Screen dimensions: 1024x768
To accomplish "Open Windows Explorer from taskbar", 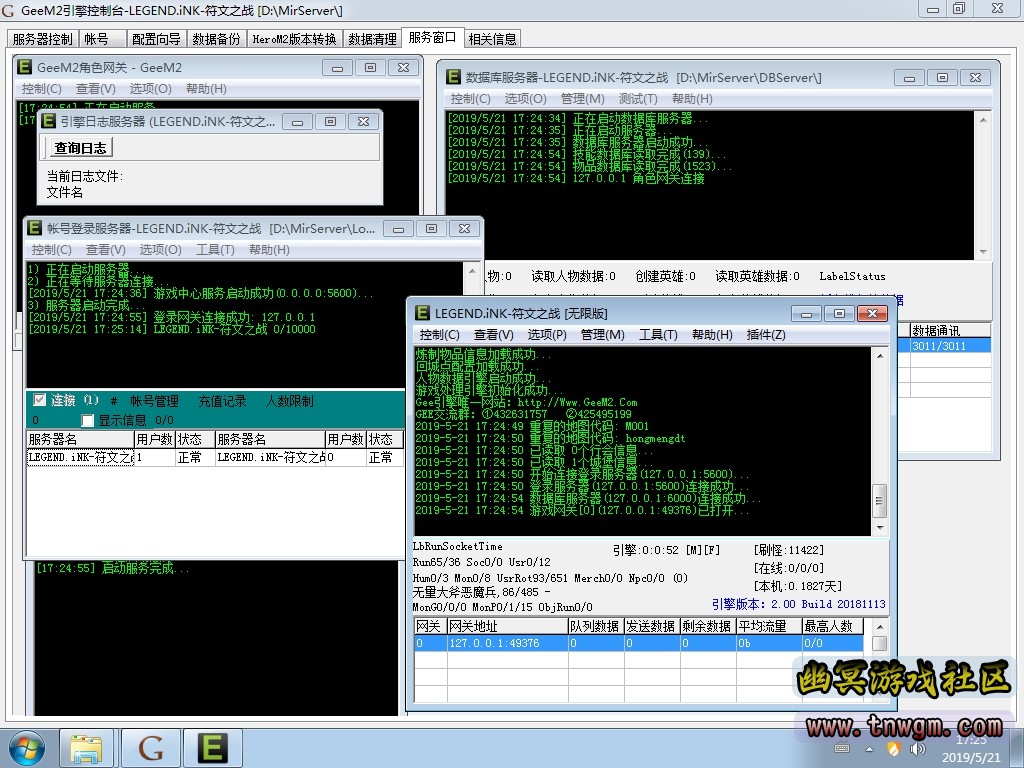I will tap(86, 748).
